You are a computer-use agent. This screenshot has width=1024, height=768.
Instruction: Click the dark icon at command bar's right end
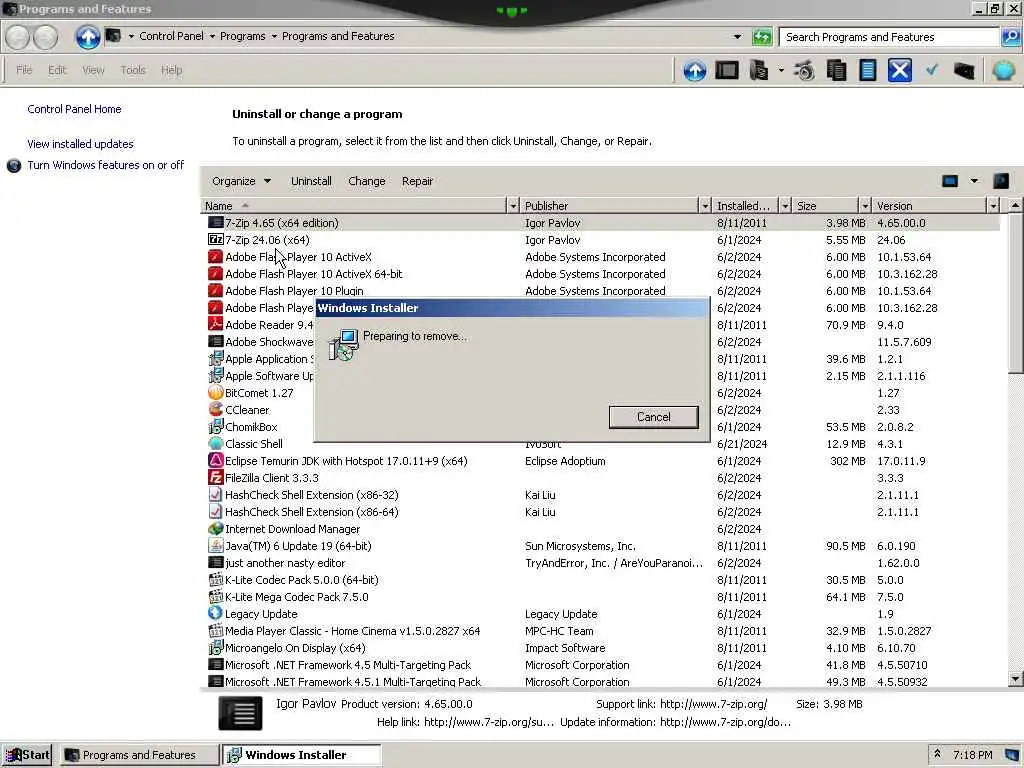pyautogui.click(x=1000, y=181)
